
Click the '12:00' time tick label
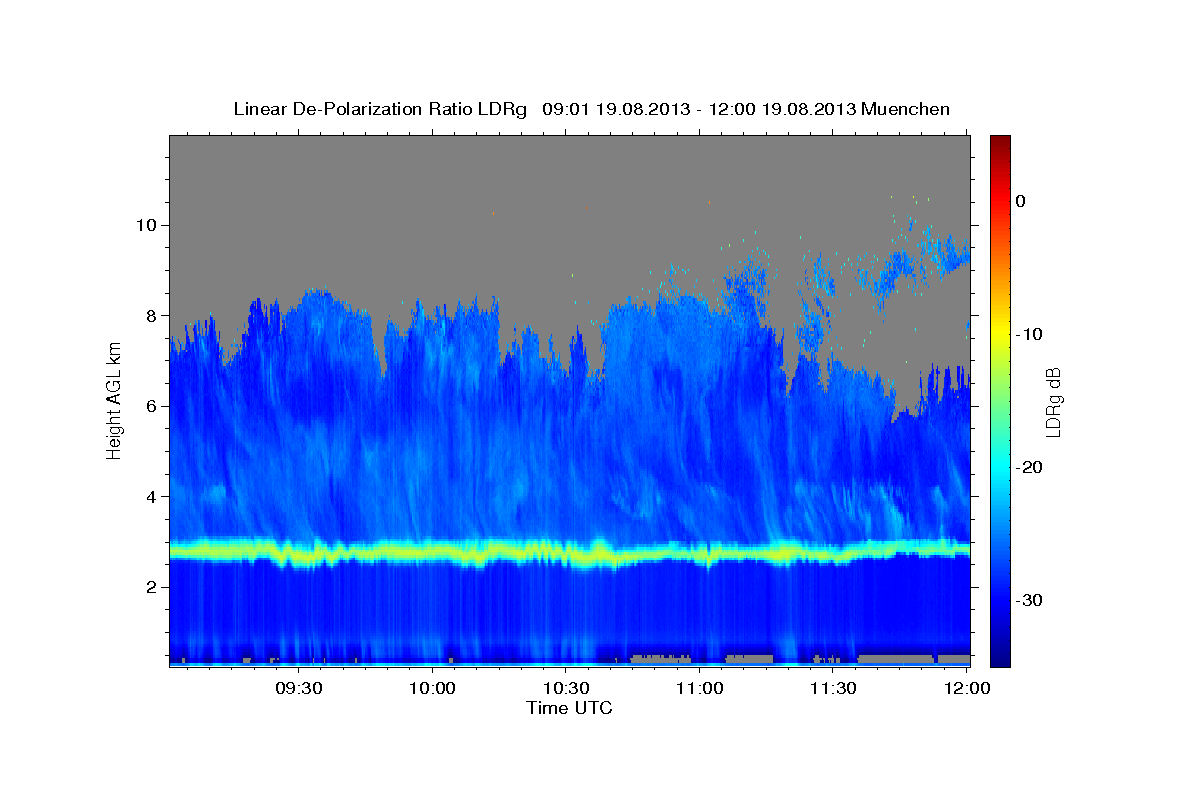(967, 688)
